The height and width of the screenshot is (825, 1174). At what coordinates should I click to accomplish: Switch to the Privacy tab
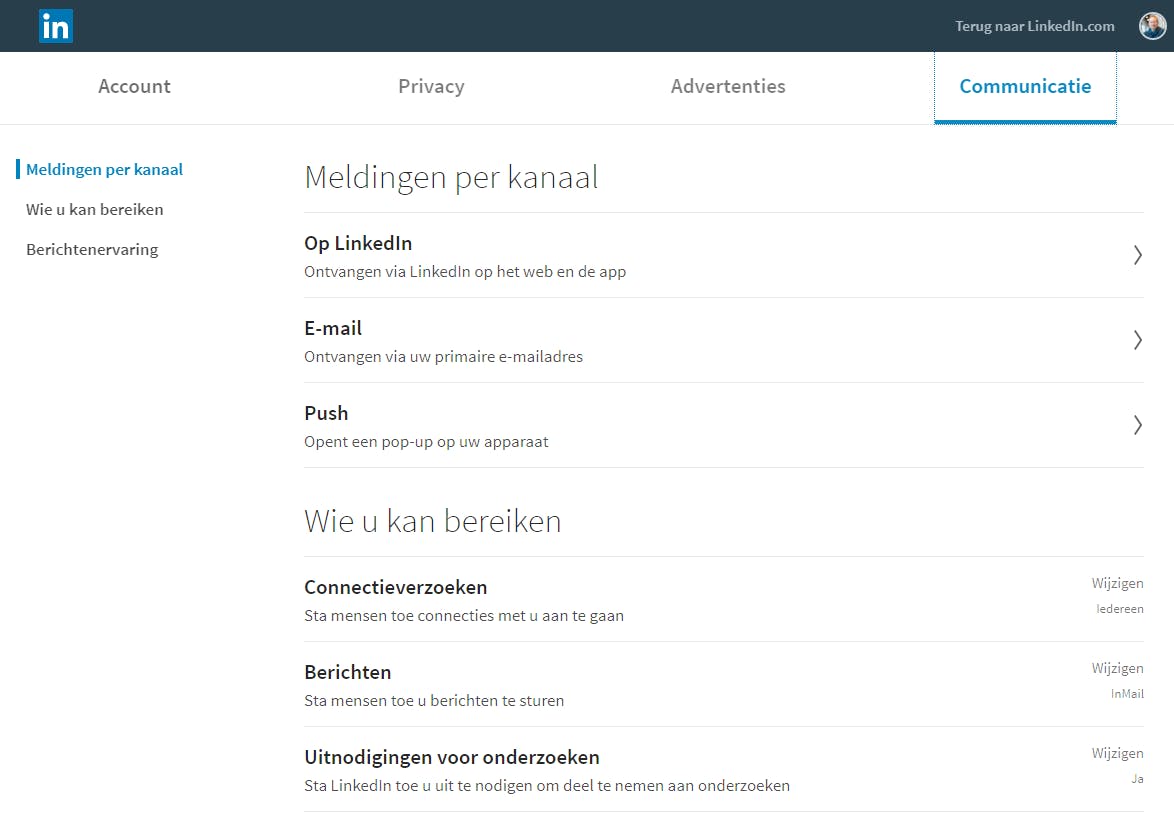431,86
